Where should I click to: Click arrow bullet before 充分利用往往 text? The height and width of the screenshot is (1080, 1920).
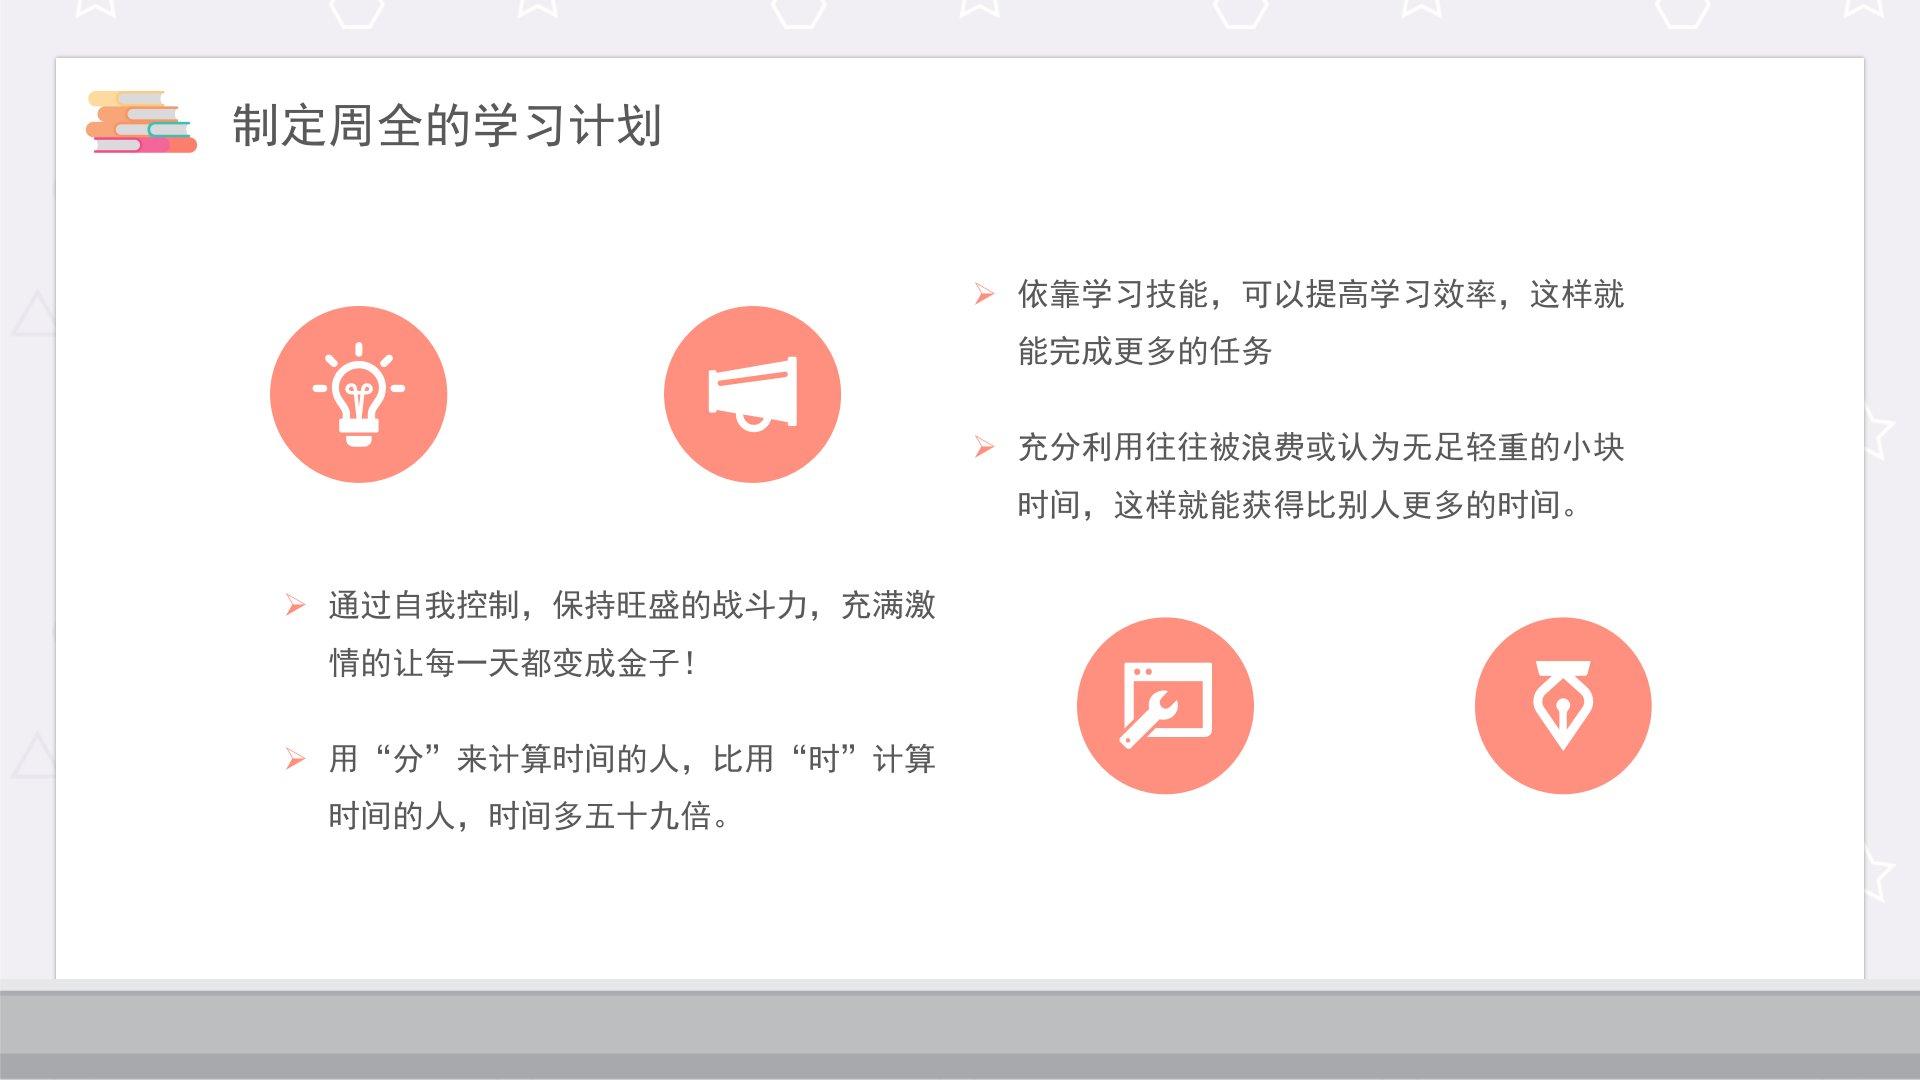[x=984, y=447]
